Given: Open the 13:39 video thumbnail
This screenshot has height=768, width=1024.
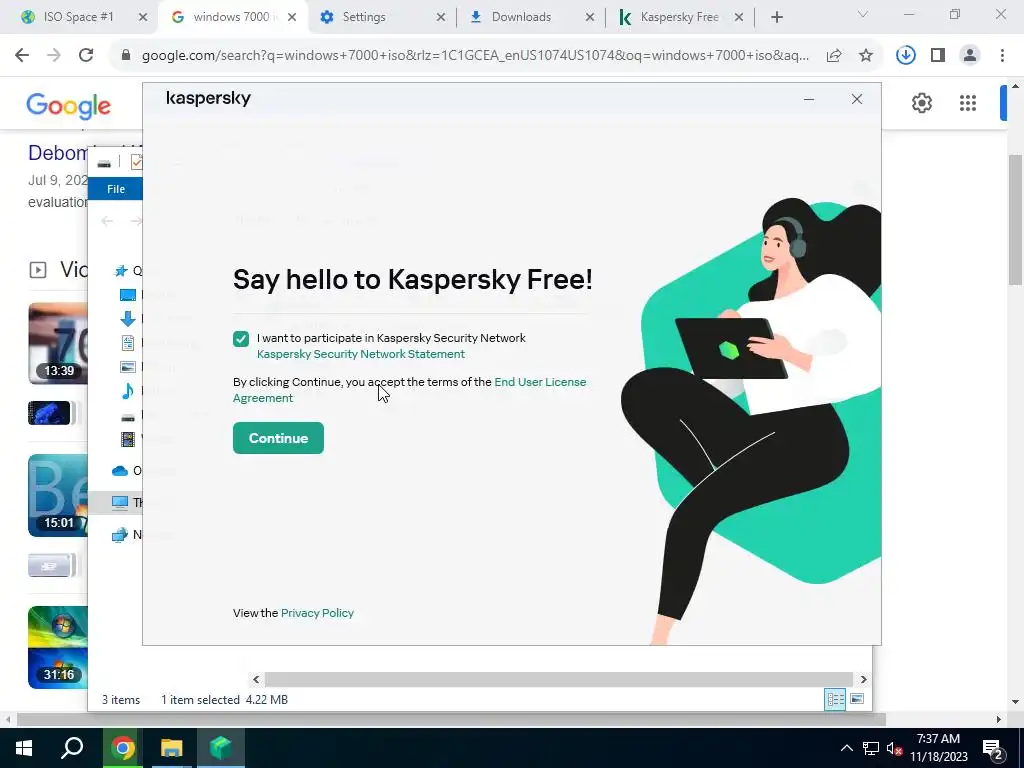Looking at the screenshot, I should pos(57,344).
